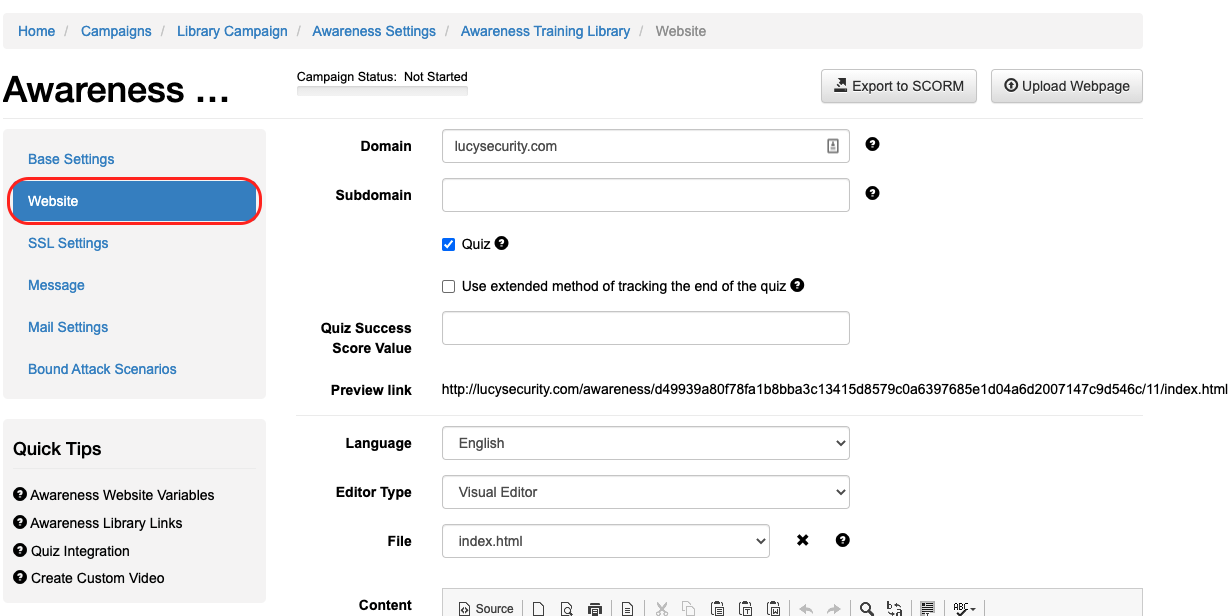Screen dimensions: 1229x616
Task: Click the Copy icon in editor toolbar
Action: coord(689,608)
